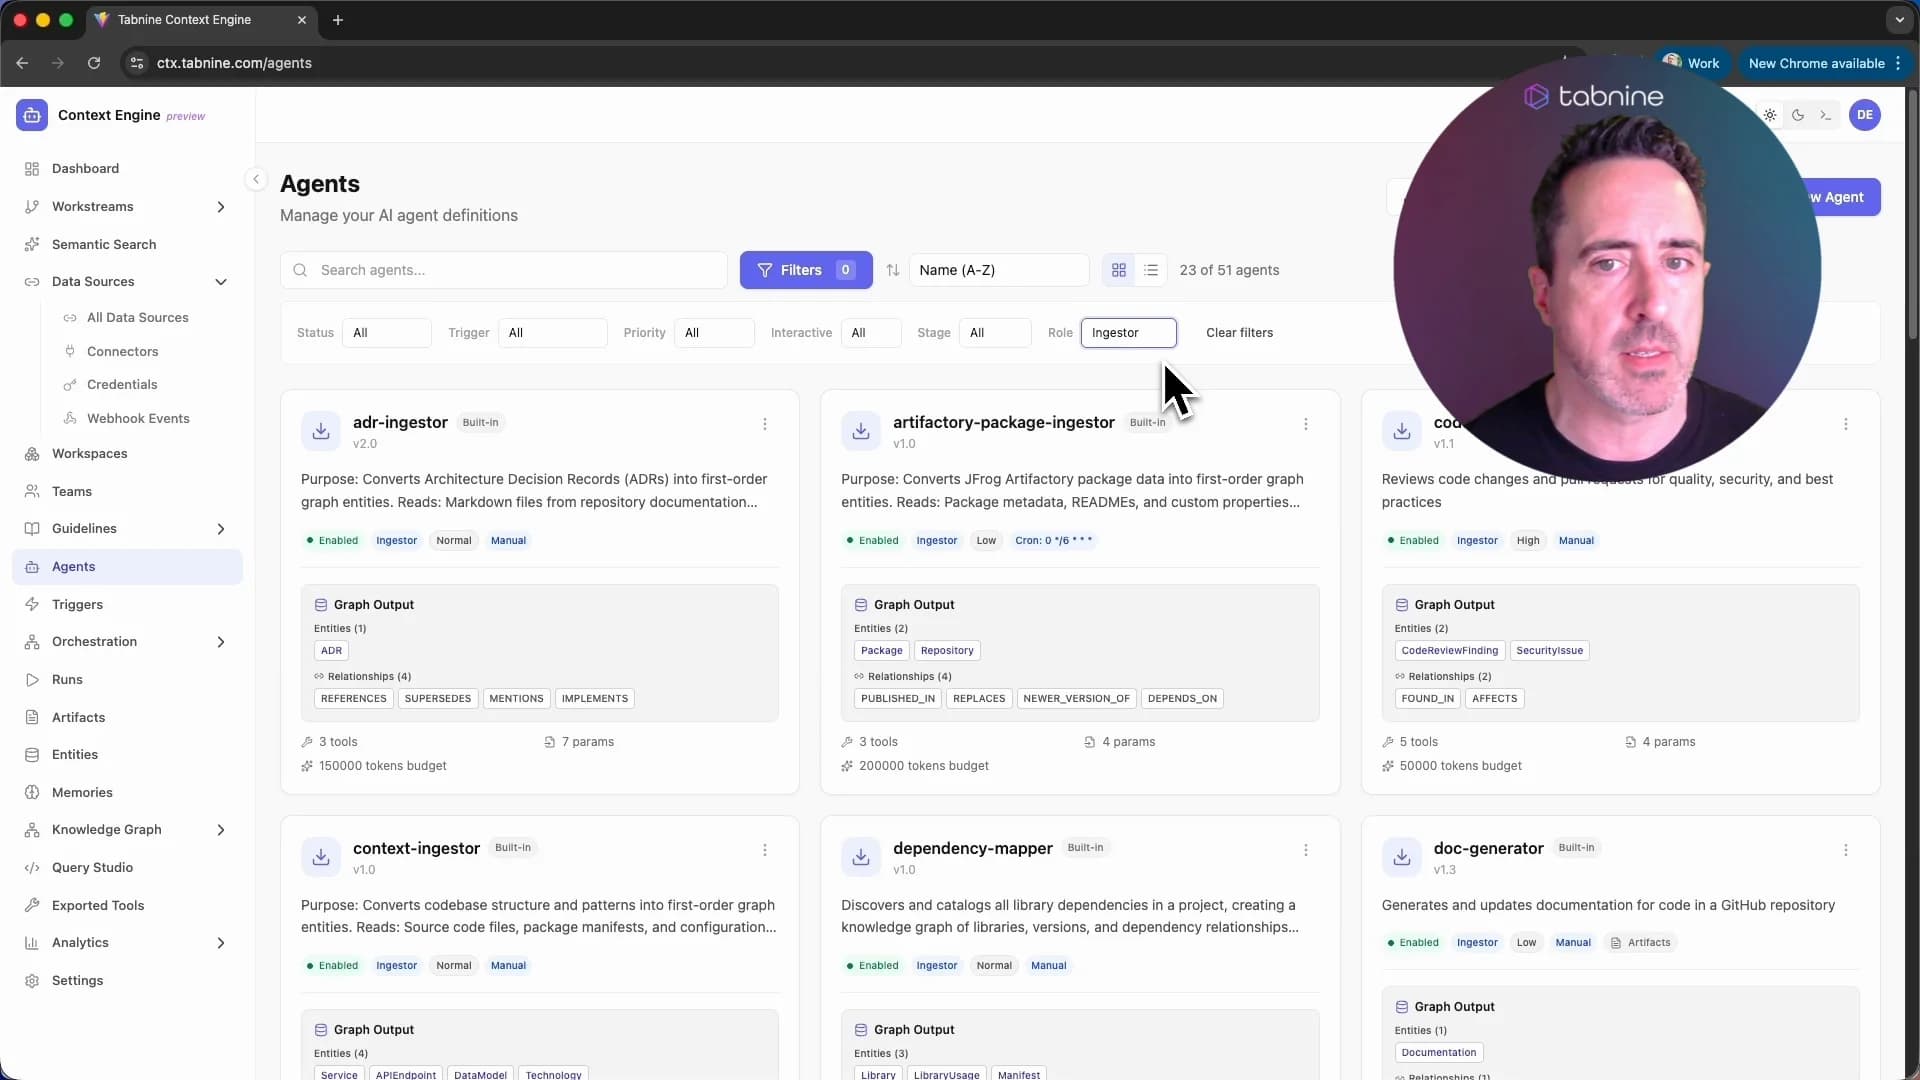Open the Role filter set to Ingestor
This screenshot has width=1920, height=1080.
click(x=1128, y=333)
